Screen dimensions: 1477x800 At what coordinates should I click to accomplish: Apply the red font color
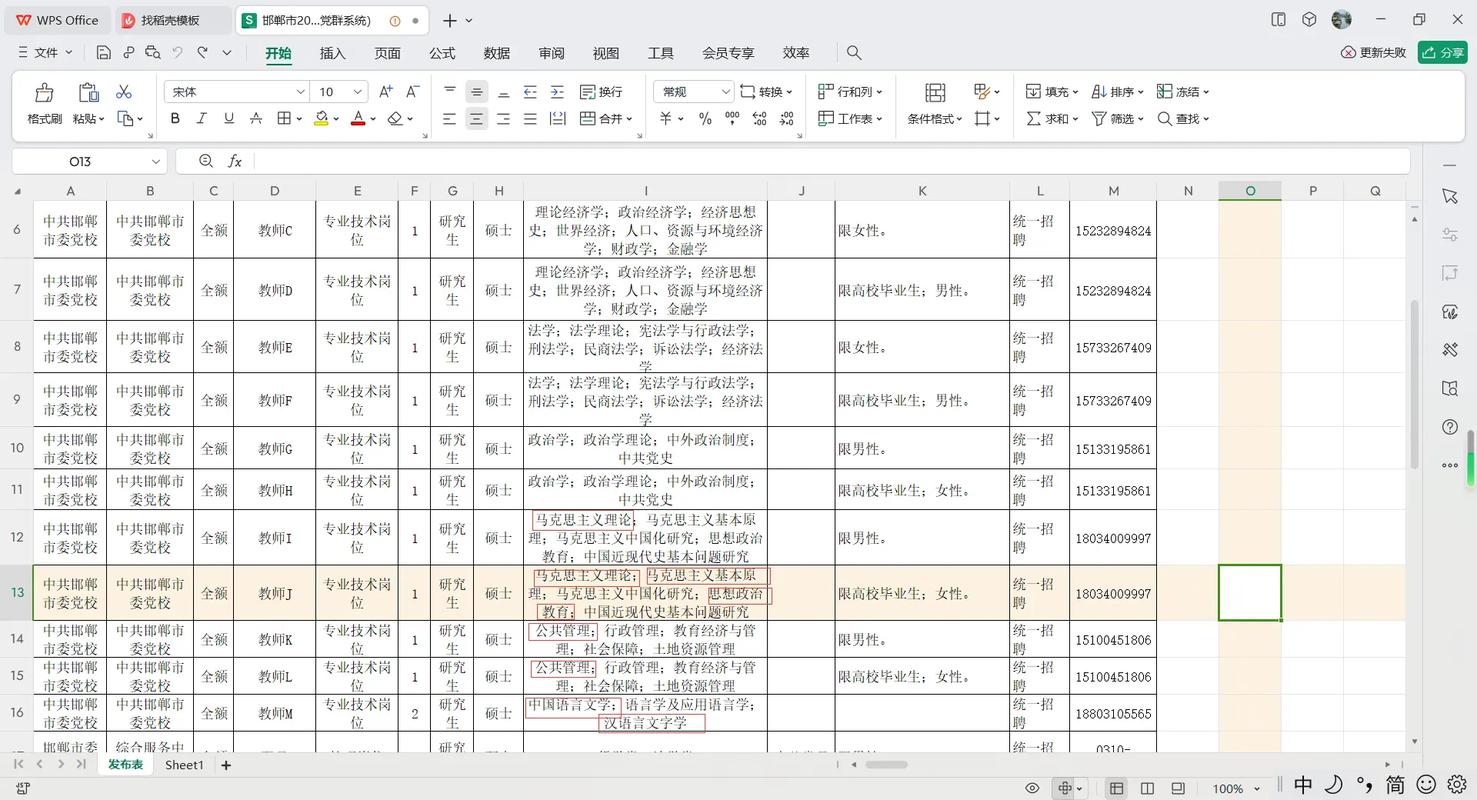358,119
